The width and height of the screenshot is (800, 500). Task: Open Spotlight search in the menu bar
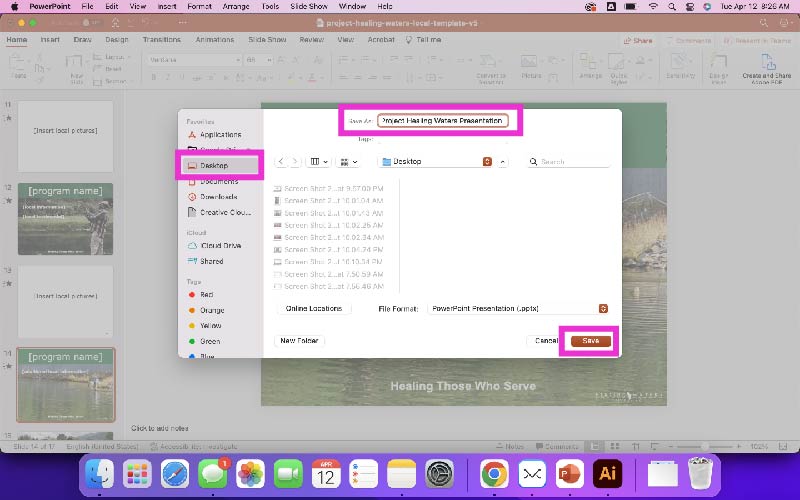[x=671, y=7]
